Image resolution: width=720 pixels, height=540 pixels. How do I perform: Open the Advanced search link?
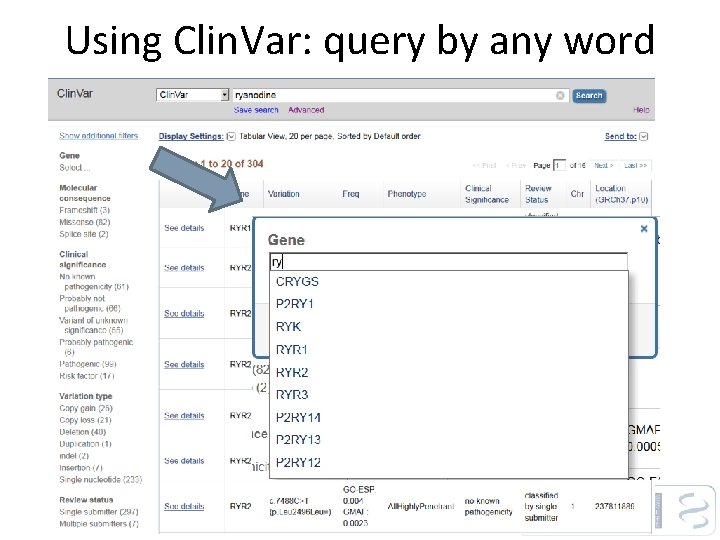click(306, 110)
